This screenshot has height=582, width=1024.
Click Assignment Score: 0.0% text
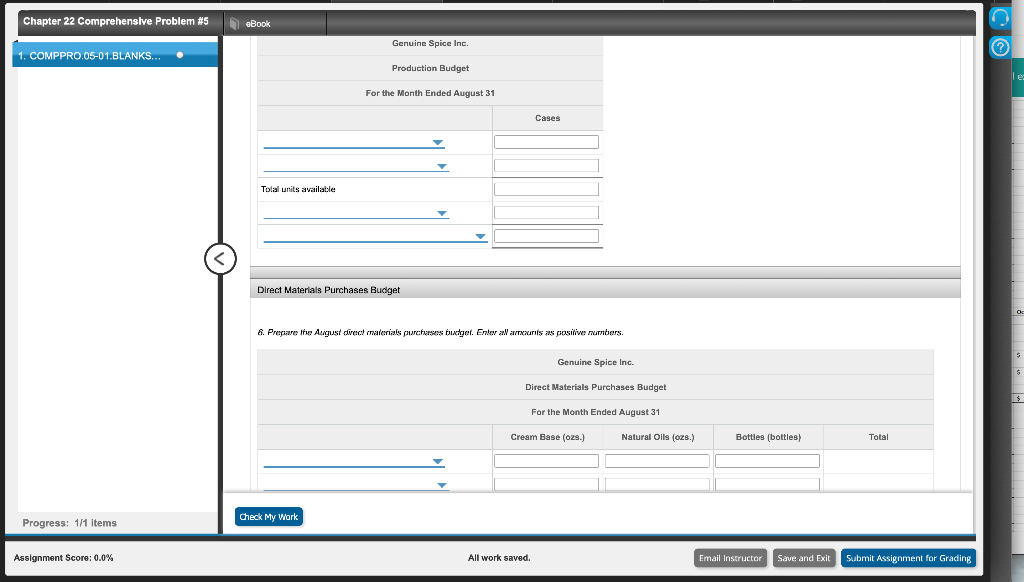63,558
